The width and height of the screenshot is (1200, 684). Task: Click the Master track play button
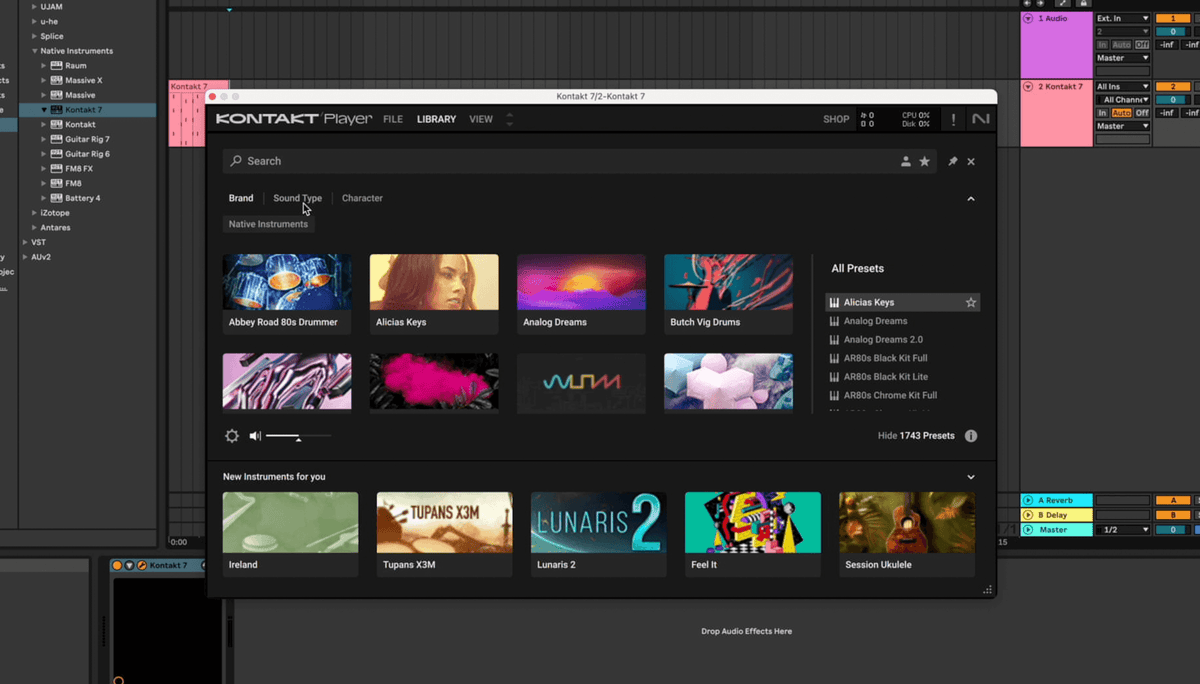pos(1027,530)
